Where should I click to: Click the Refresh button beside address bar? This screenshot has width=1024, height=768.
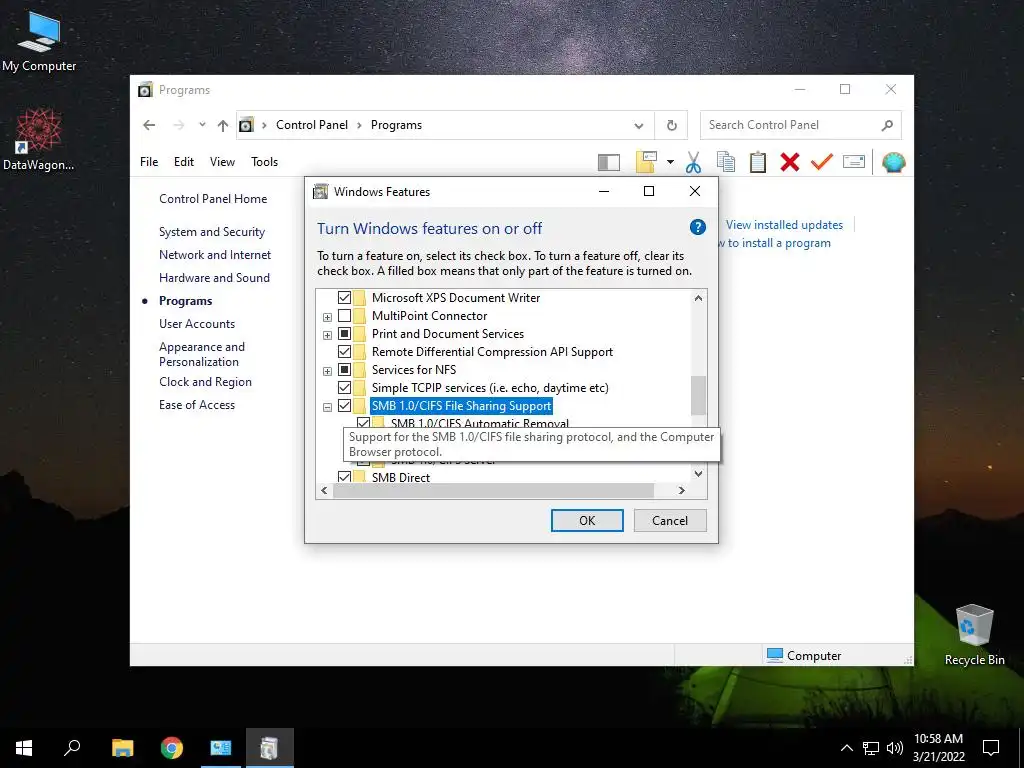(671, 125)
